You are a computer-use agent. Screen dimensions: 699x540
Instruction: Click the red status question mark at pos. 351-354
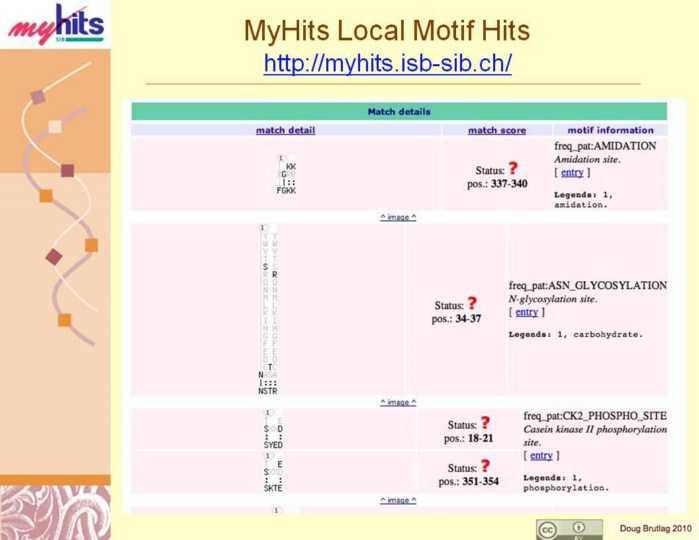click(x=485, y=466)
